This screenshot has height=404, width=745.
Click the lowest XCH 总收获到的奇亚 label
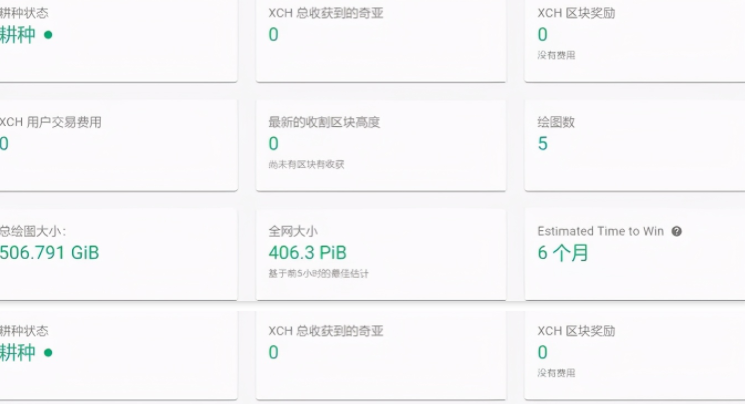326,330
